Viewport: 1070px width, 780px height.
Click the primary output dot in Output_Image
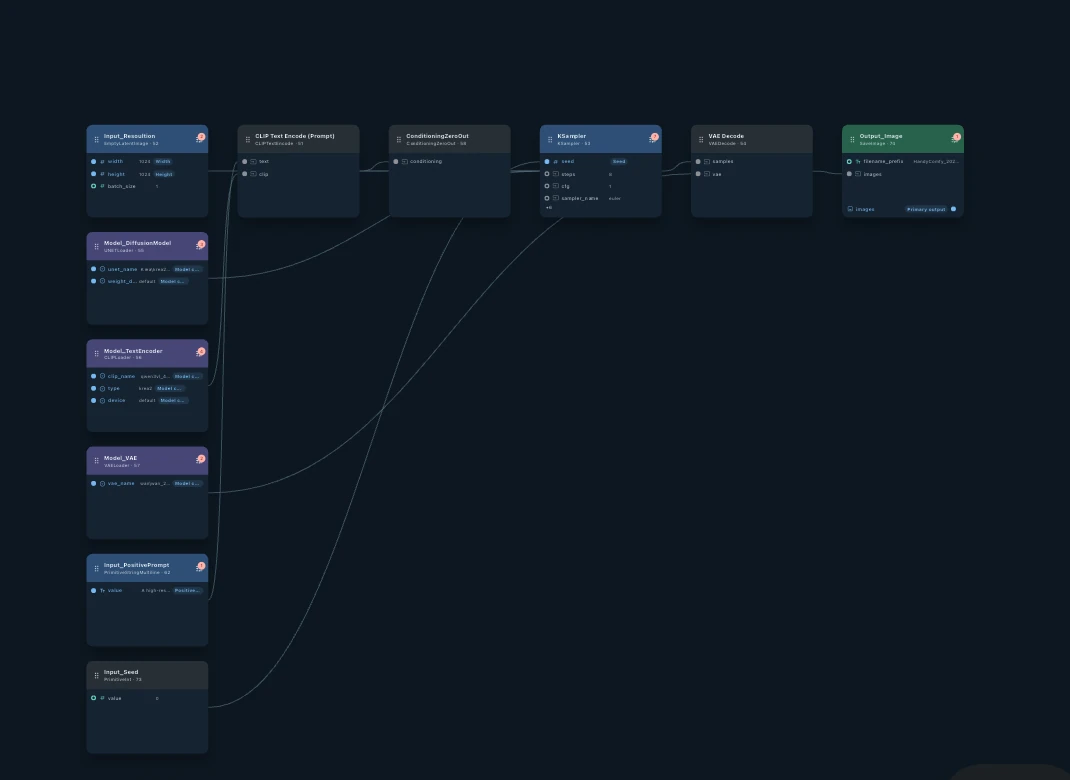point(953,209)
